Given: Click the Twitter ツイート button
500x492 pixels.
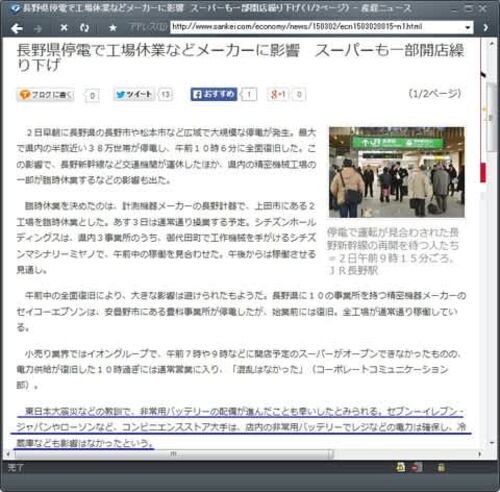Looking at the screenshot, I should click(x=133, y=95).
